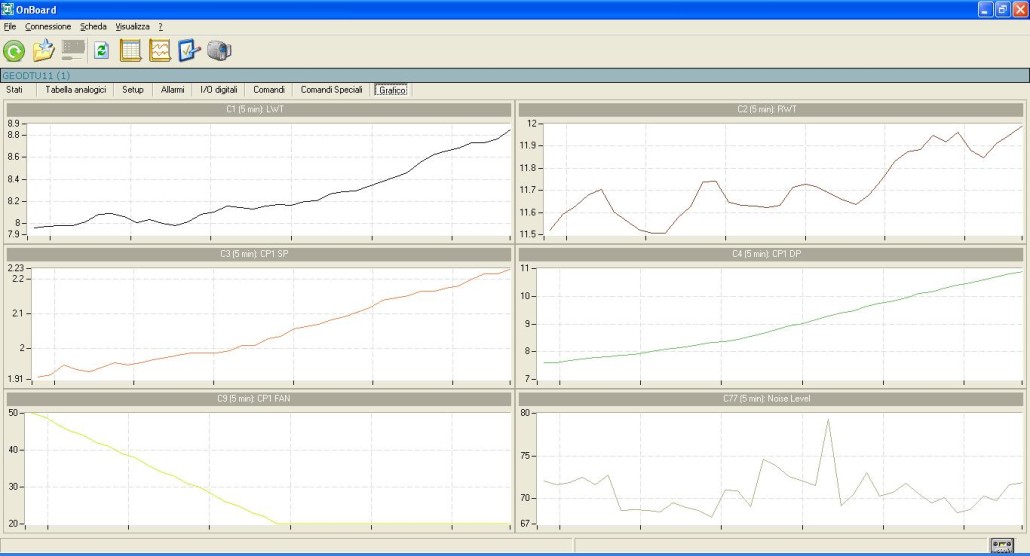Open the table view toolbar icon

tap(131, 51)
